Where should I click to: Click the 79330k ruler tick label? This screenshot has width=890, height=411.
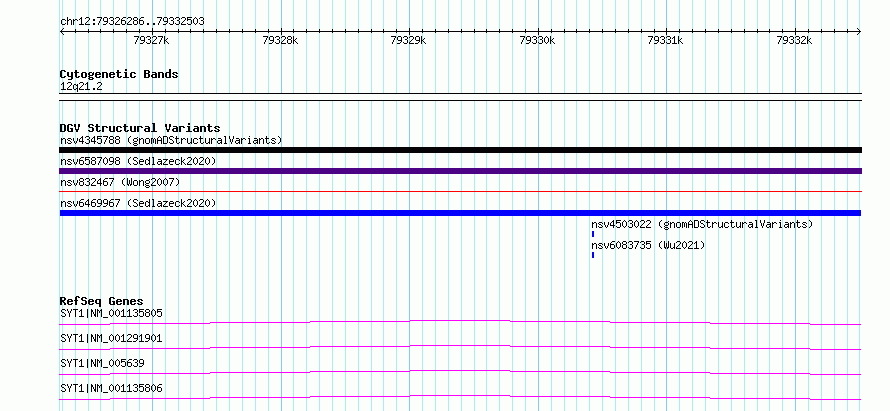tap(537, 40)
